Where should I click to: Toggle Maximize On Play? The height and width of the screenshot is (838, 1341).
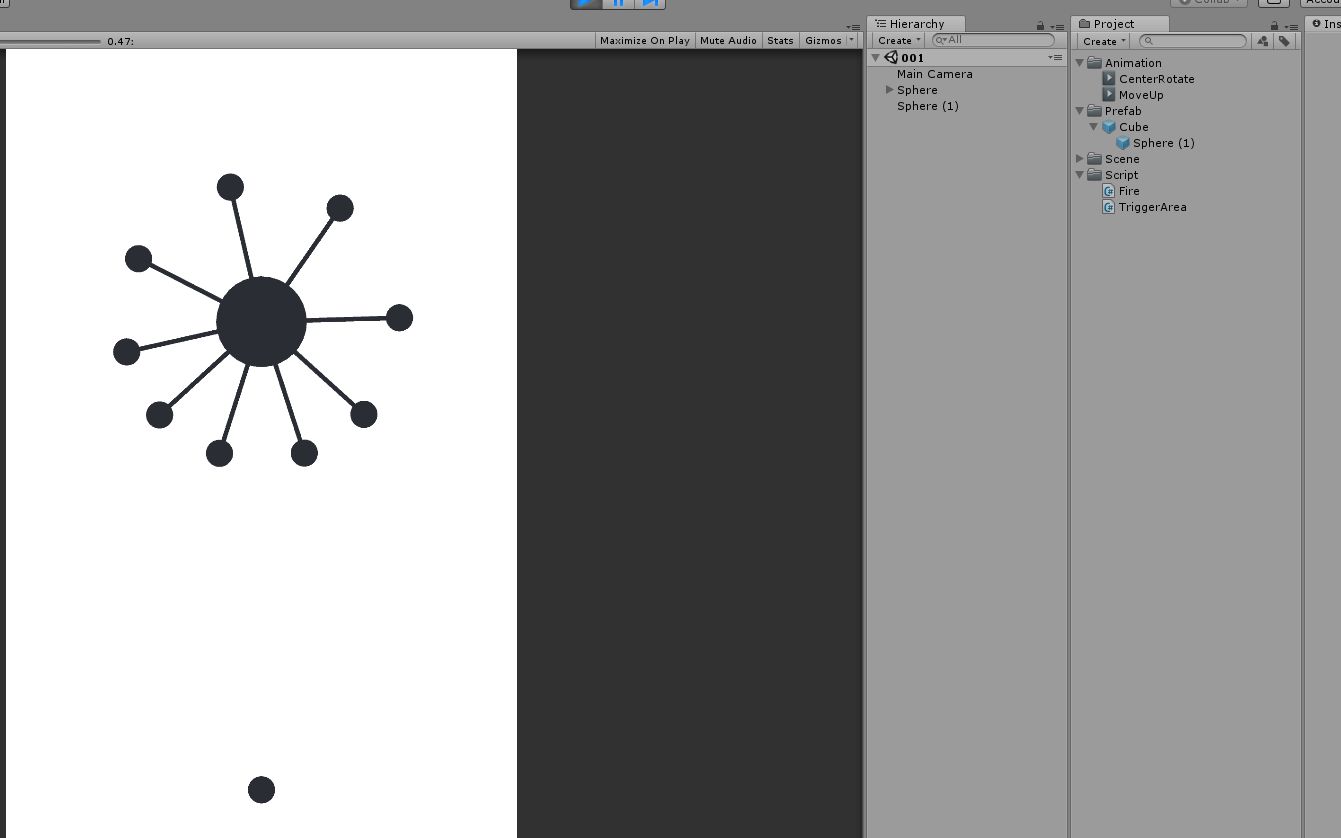click(x=645, y=40)
